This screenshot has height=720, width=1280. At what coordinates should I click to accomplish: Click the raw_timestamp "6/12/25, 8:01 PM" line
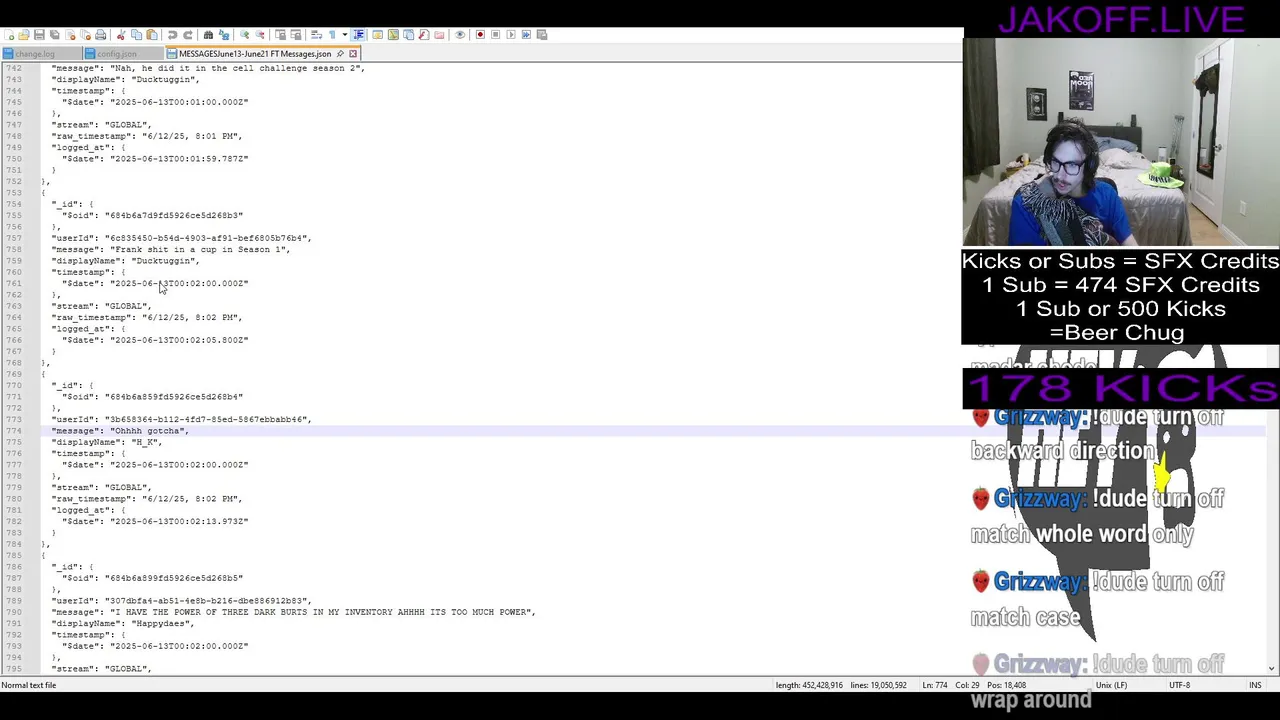pos(147,136)
